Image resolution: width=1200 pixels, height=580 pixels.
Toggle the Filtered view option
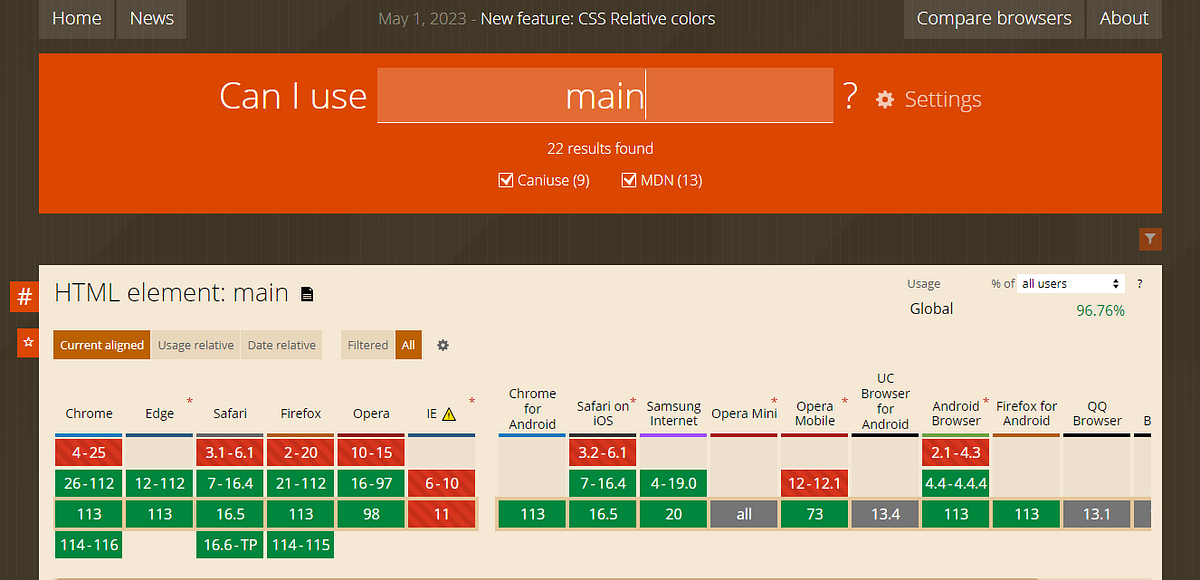367,344
